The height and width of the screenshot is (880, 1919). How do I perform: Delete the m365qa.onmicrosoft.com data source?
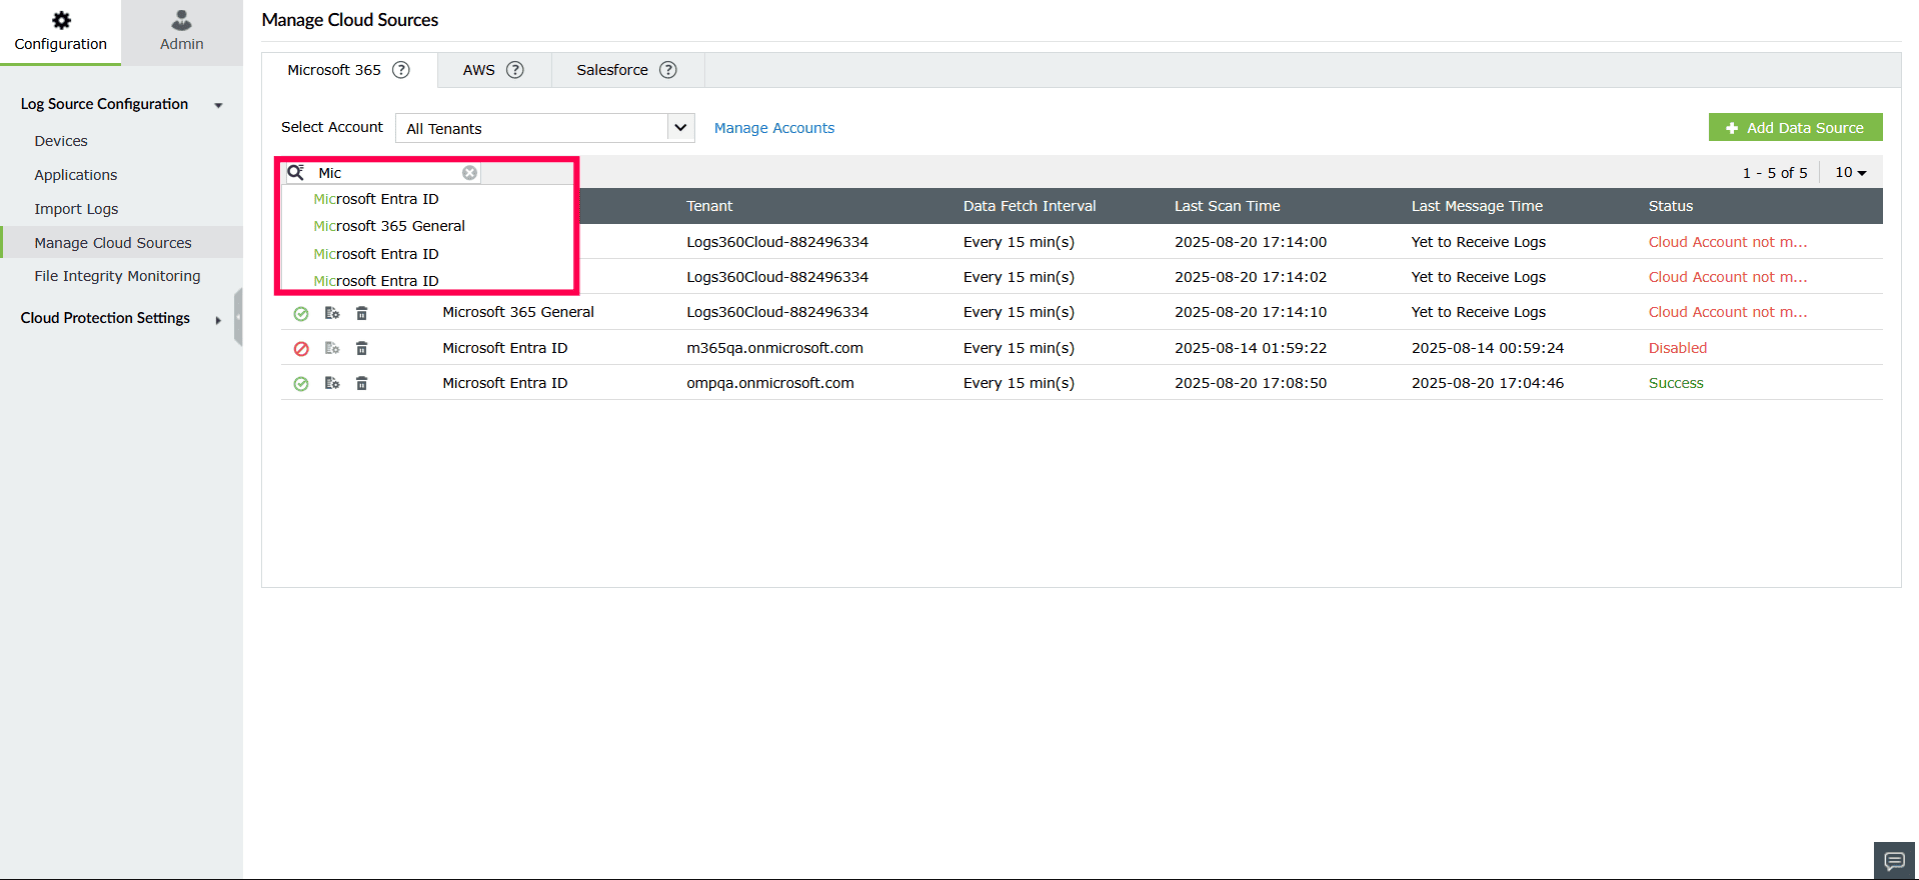pos(362,348)
